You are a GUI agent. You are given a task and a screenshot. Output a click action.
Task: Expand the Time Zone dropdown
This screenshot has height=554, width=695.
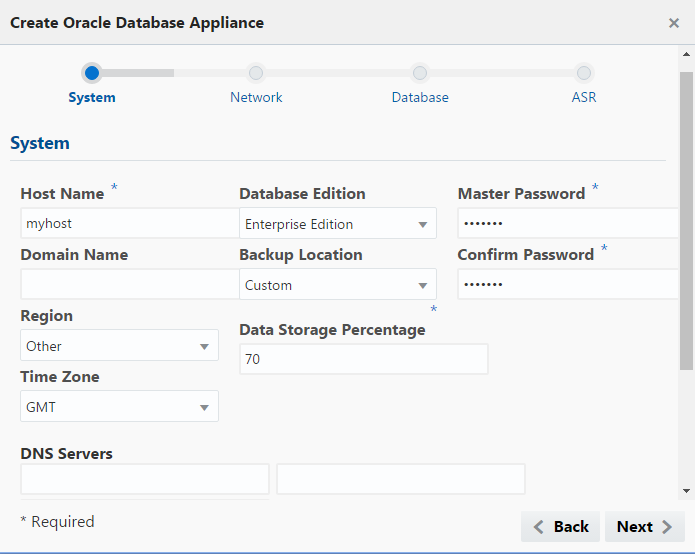[119, 407]
